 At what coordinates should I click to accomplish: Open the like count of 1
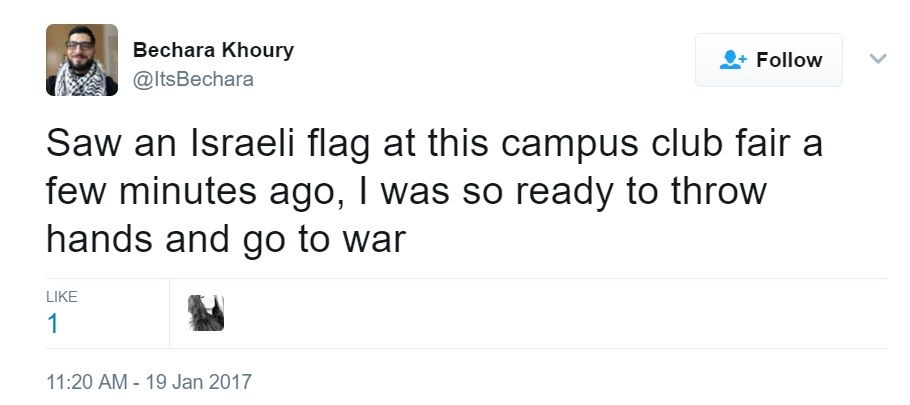pyautogui.click(x=53, y=324)
